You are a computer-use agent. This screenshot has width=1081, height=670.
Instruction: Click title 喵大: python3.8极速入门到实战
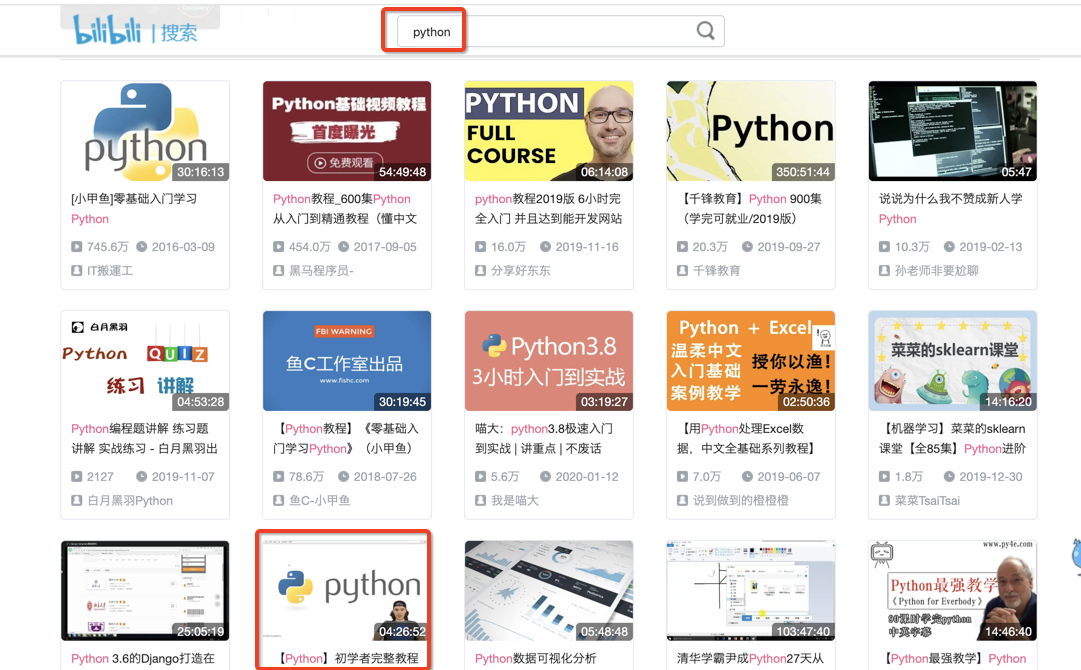click(x=543, y=438)
